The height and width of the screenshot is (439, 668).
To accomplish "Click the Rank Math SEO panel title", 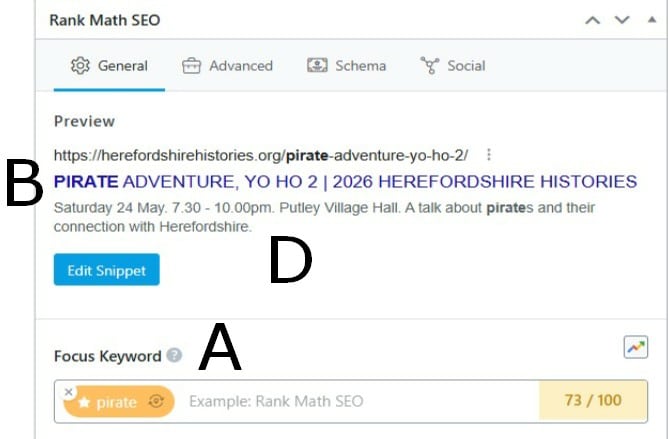I will 104,20.
